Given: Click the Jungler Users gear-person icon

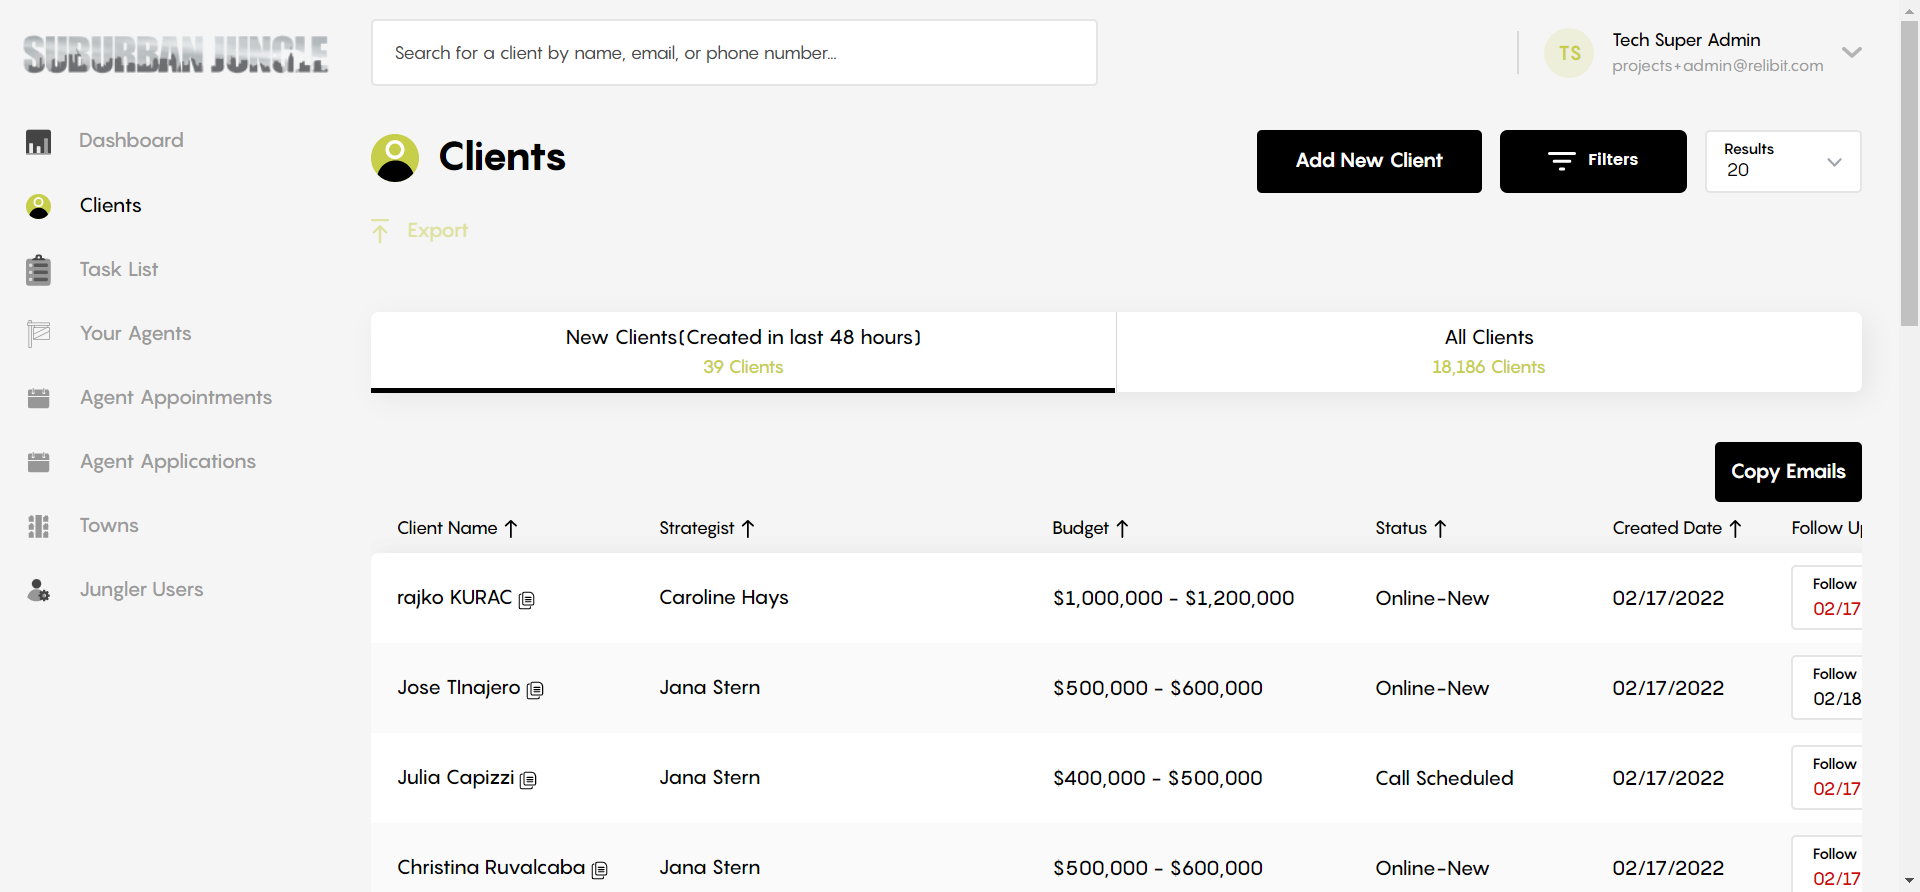Looking at the screenshot, I should (x=38, y=590).
